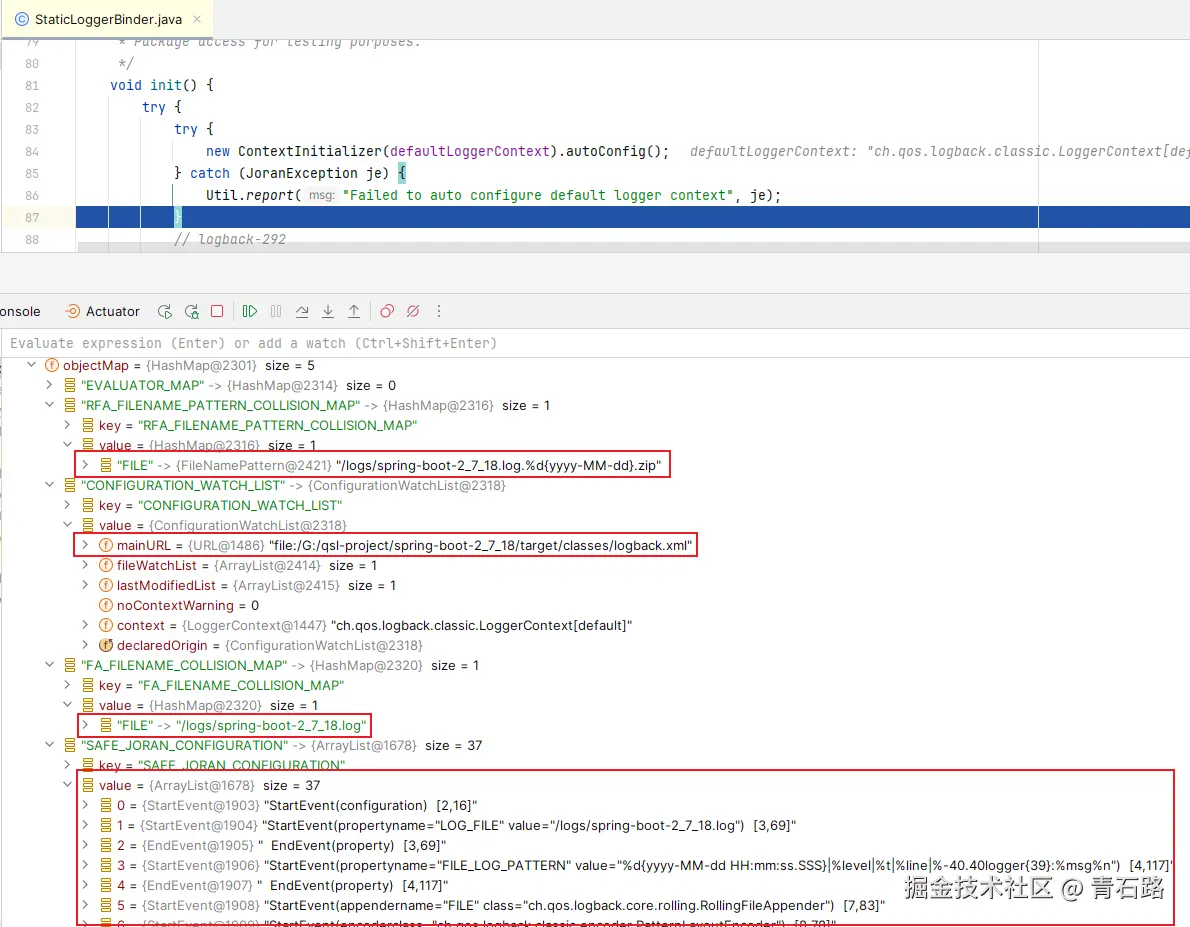
Task: Click the inline defaultLoggerContext debug hint
Action: [940, 151]
